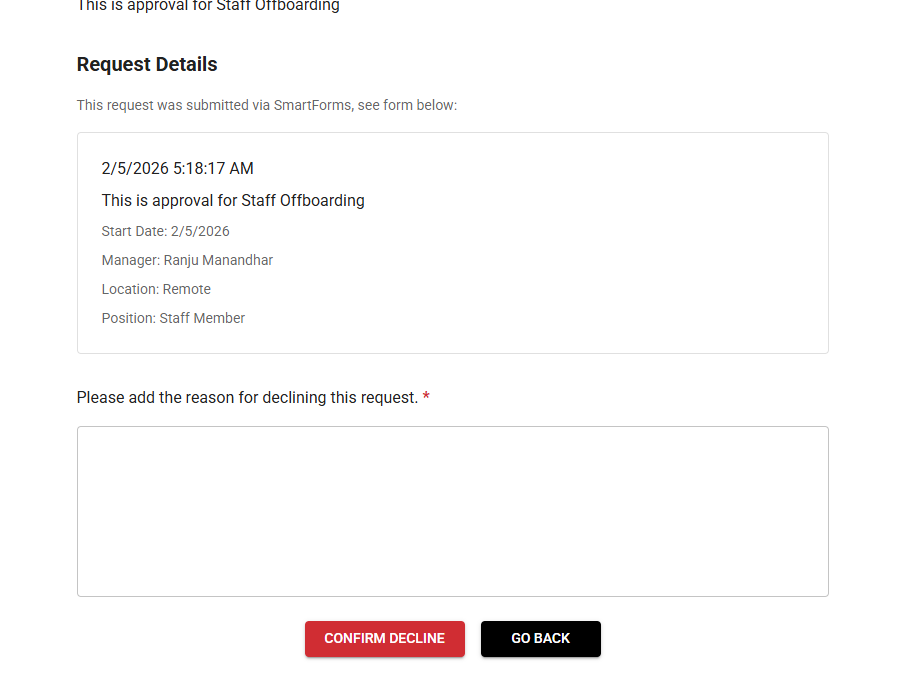918x676 pixels.
Task: Click the reason for declining field label
Action: point(247,398)
